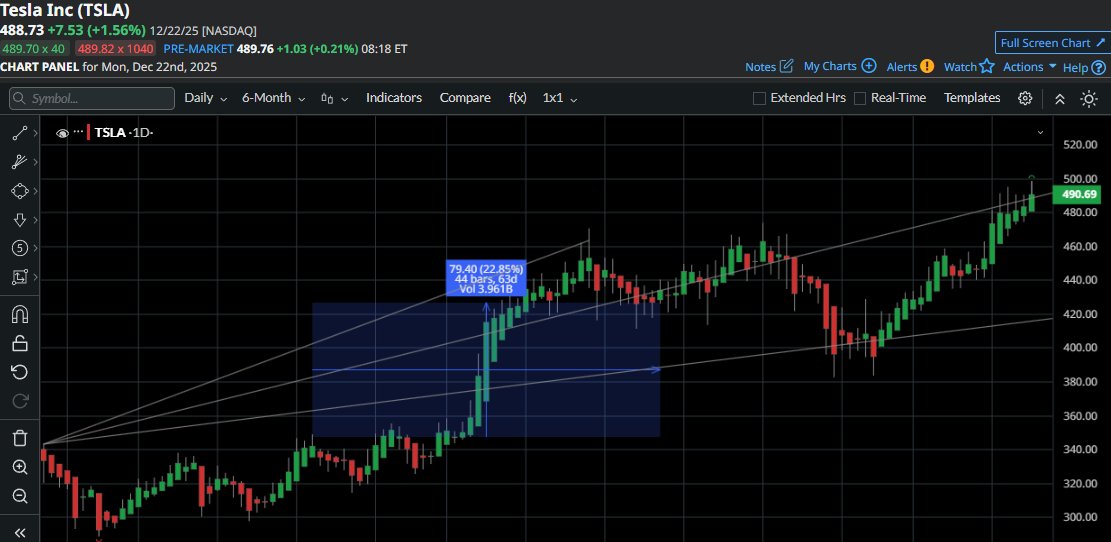Viewport: 1111px width, 542px height.
Task: Open the Compare menu
Action: coord(465,98)
